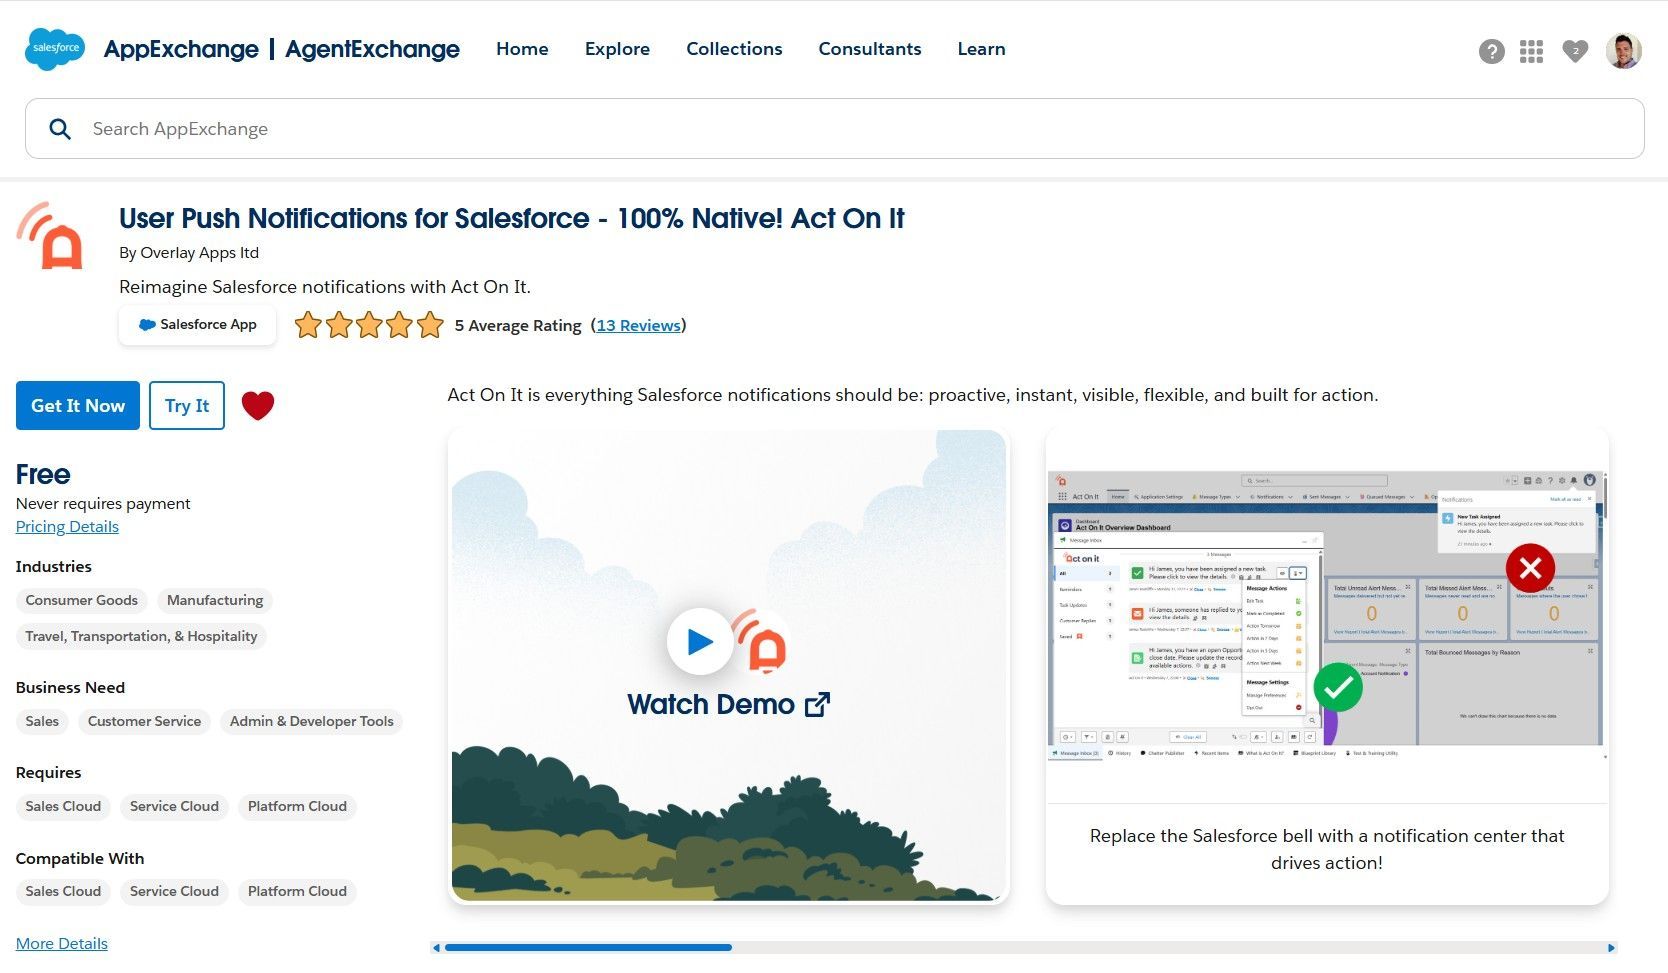Image resolution: width=1668 pixels, height=973 pixels.
Task: Open the Pricing Details link
Action: tap(67, 526)
